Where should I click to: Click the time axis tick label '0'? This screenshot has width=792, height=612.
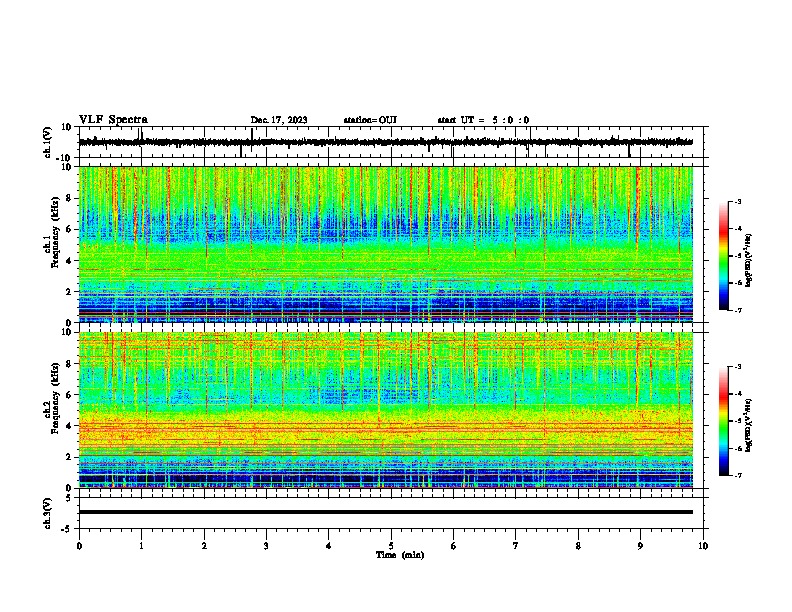(79, 546)
